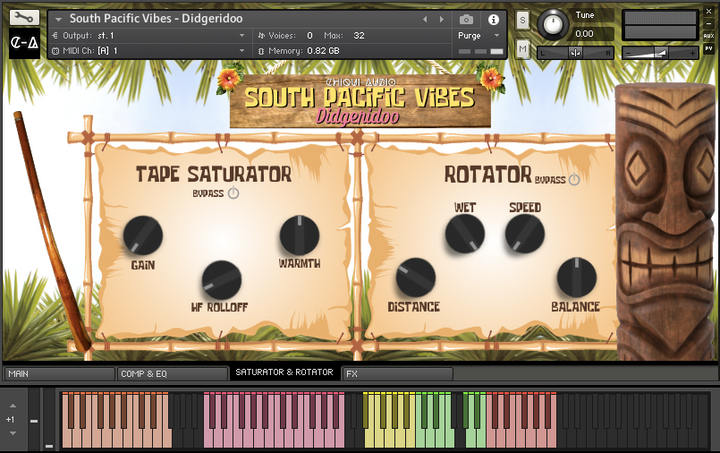Click the Voices count 0
The width and height of the screenshot is (720, 453).
pyautogui.click(x=310, y=35)
